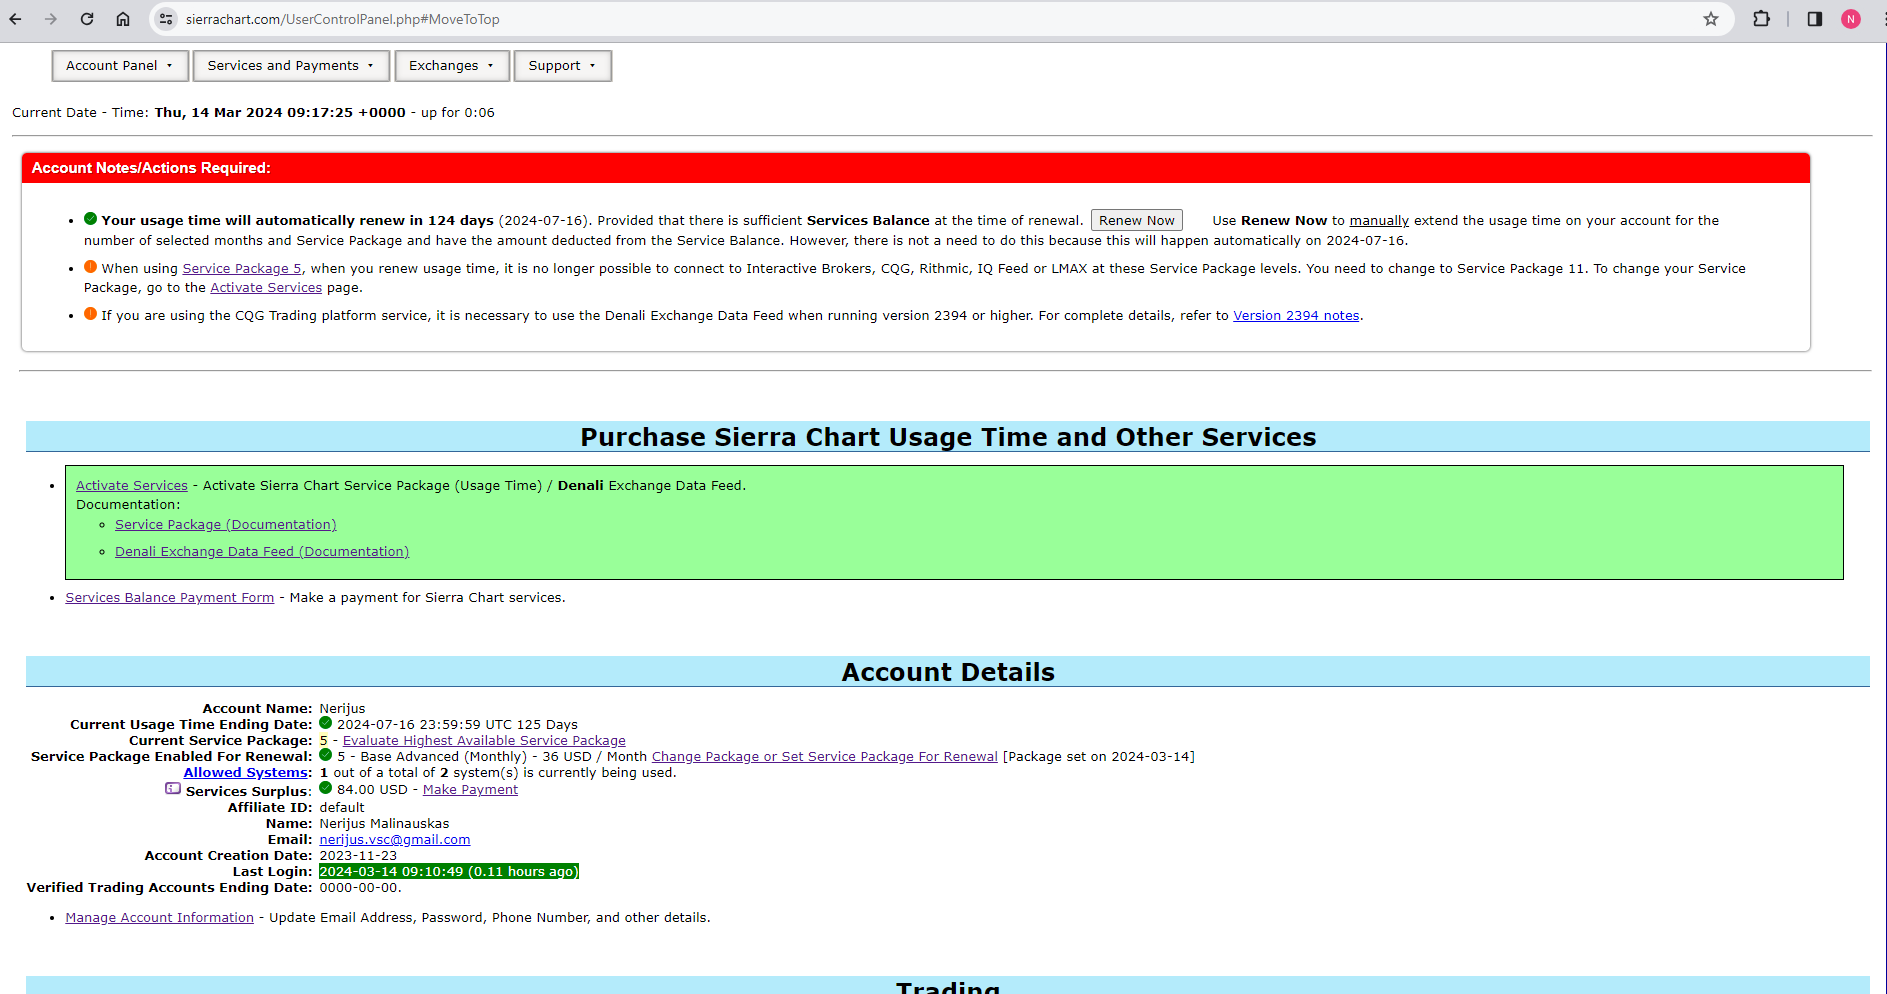Expand the Services and Payments menu
This screenshot has height=994, width=1887.
point(291,66)
